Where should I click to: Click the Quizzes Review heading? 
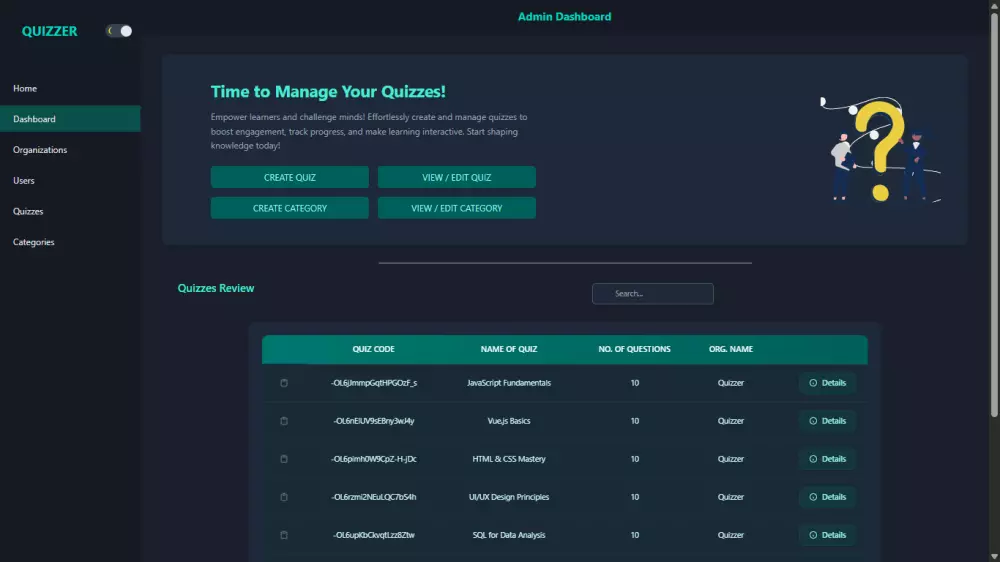(216, 288)
